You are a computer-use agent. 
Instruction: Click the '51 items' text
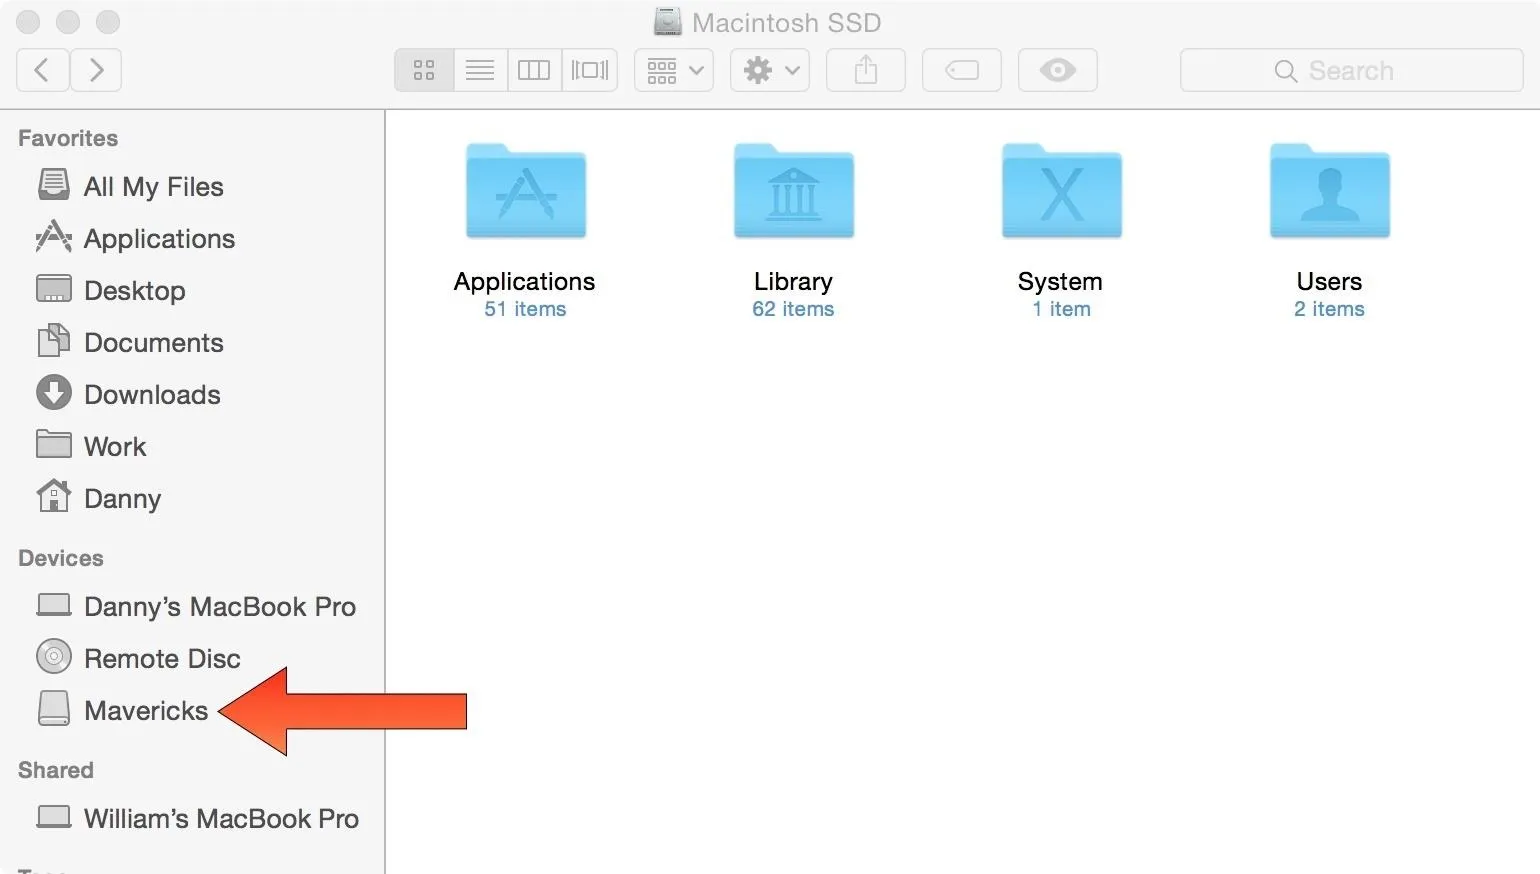coord(525,309)
